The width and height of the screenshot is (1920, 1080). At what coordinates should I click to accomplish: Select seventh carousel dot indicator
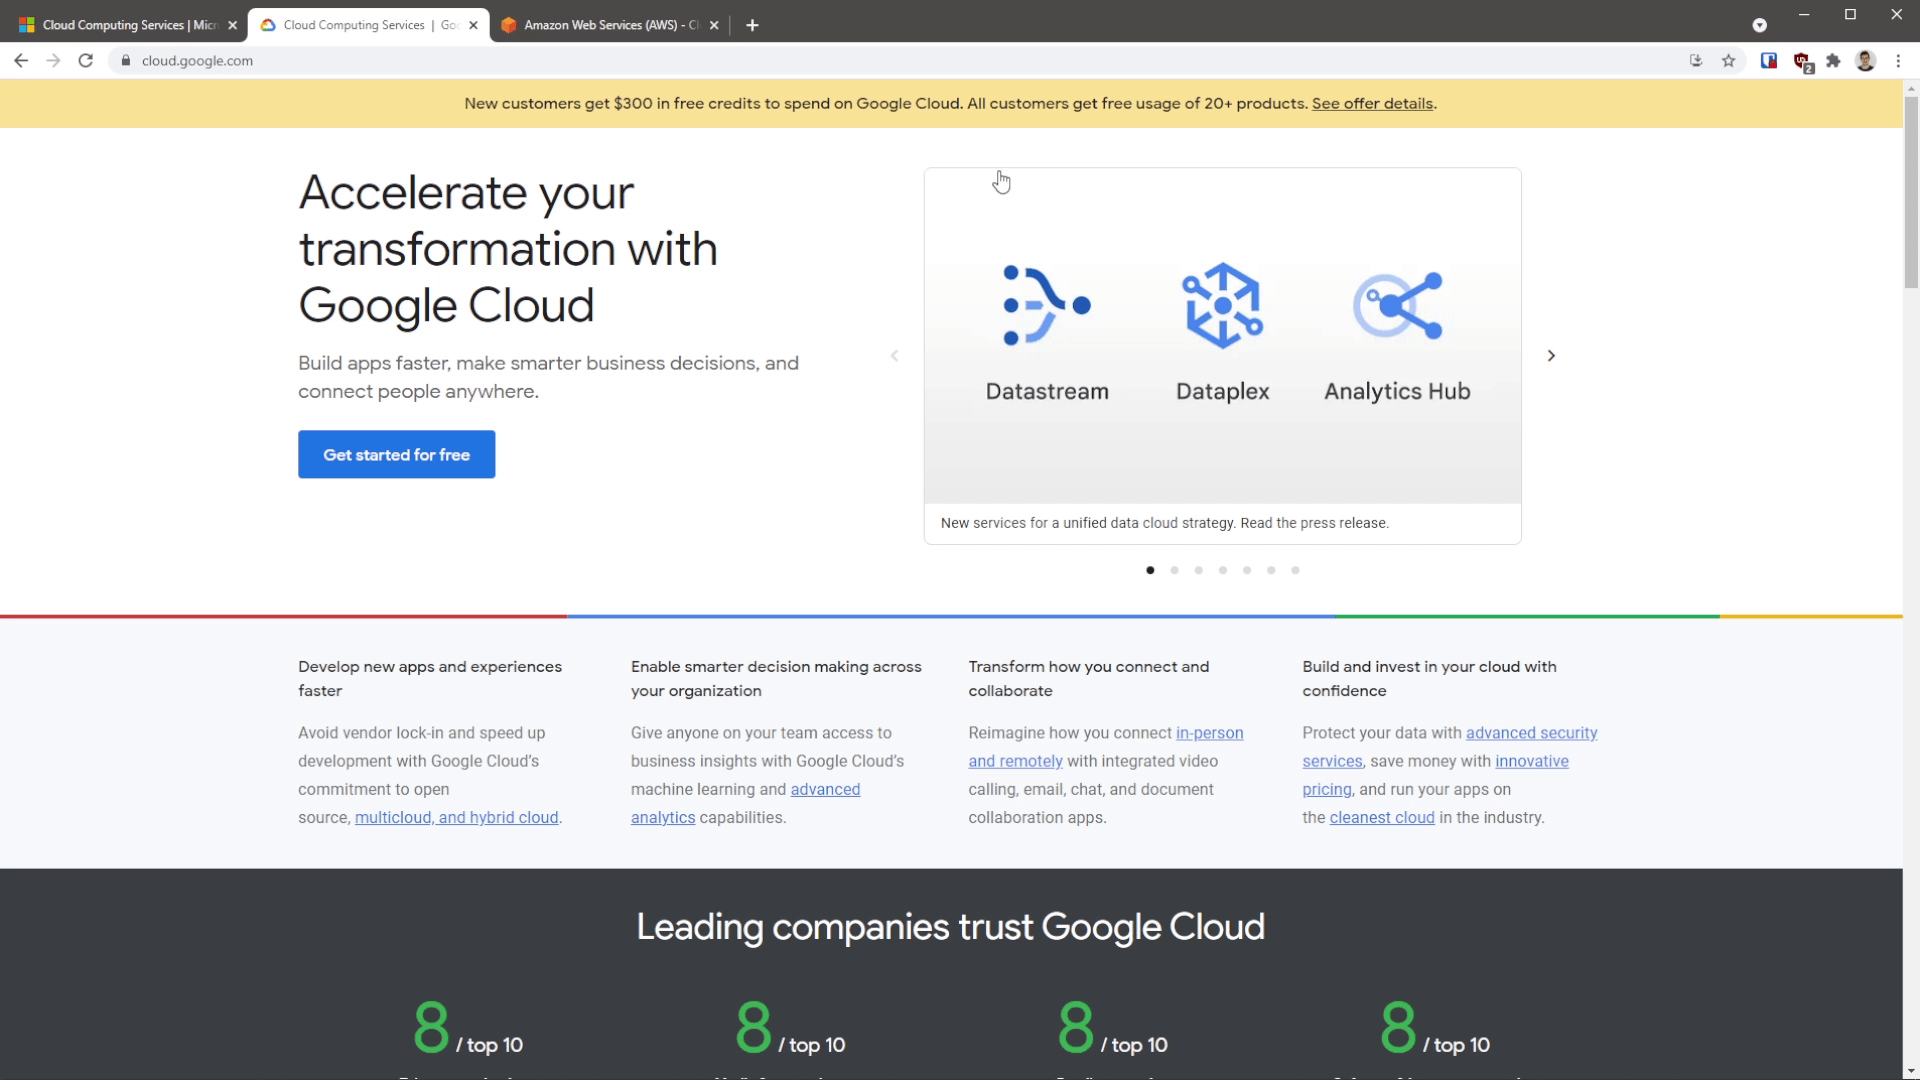[x=1295, y=570]
